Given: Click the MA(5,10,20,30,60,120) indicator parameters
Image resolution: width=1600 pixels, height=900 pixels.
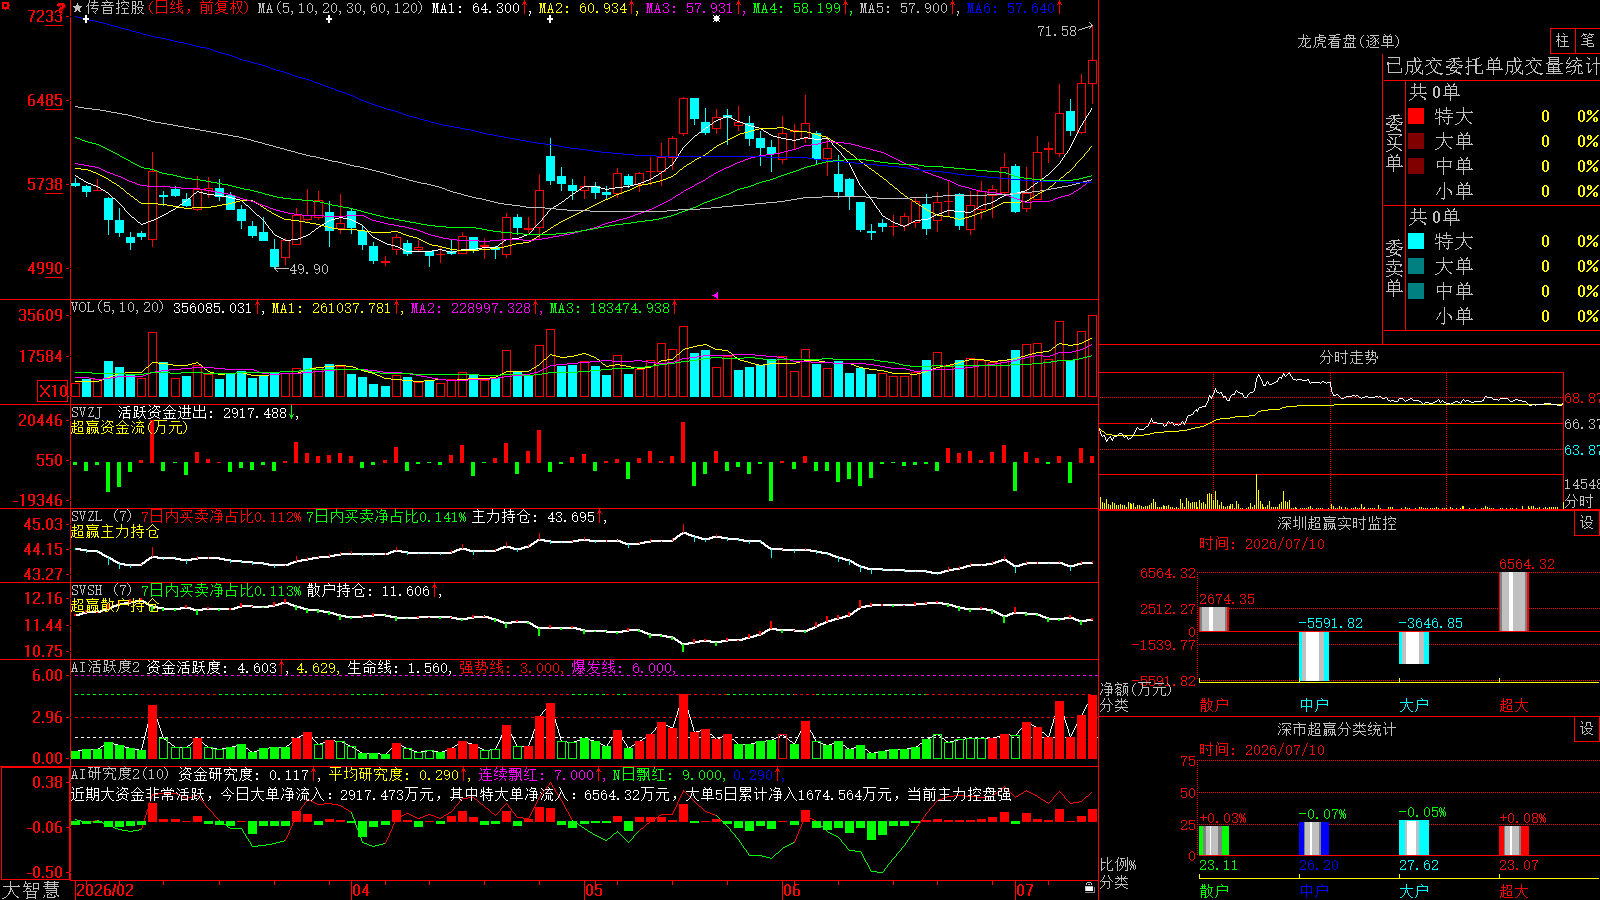Looking at the screenshot, I should 340,8.
